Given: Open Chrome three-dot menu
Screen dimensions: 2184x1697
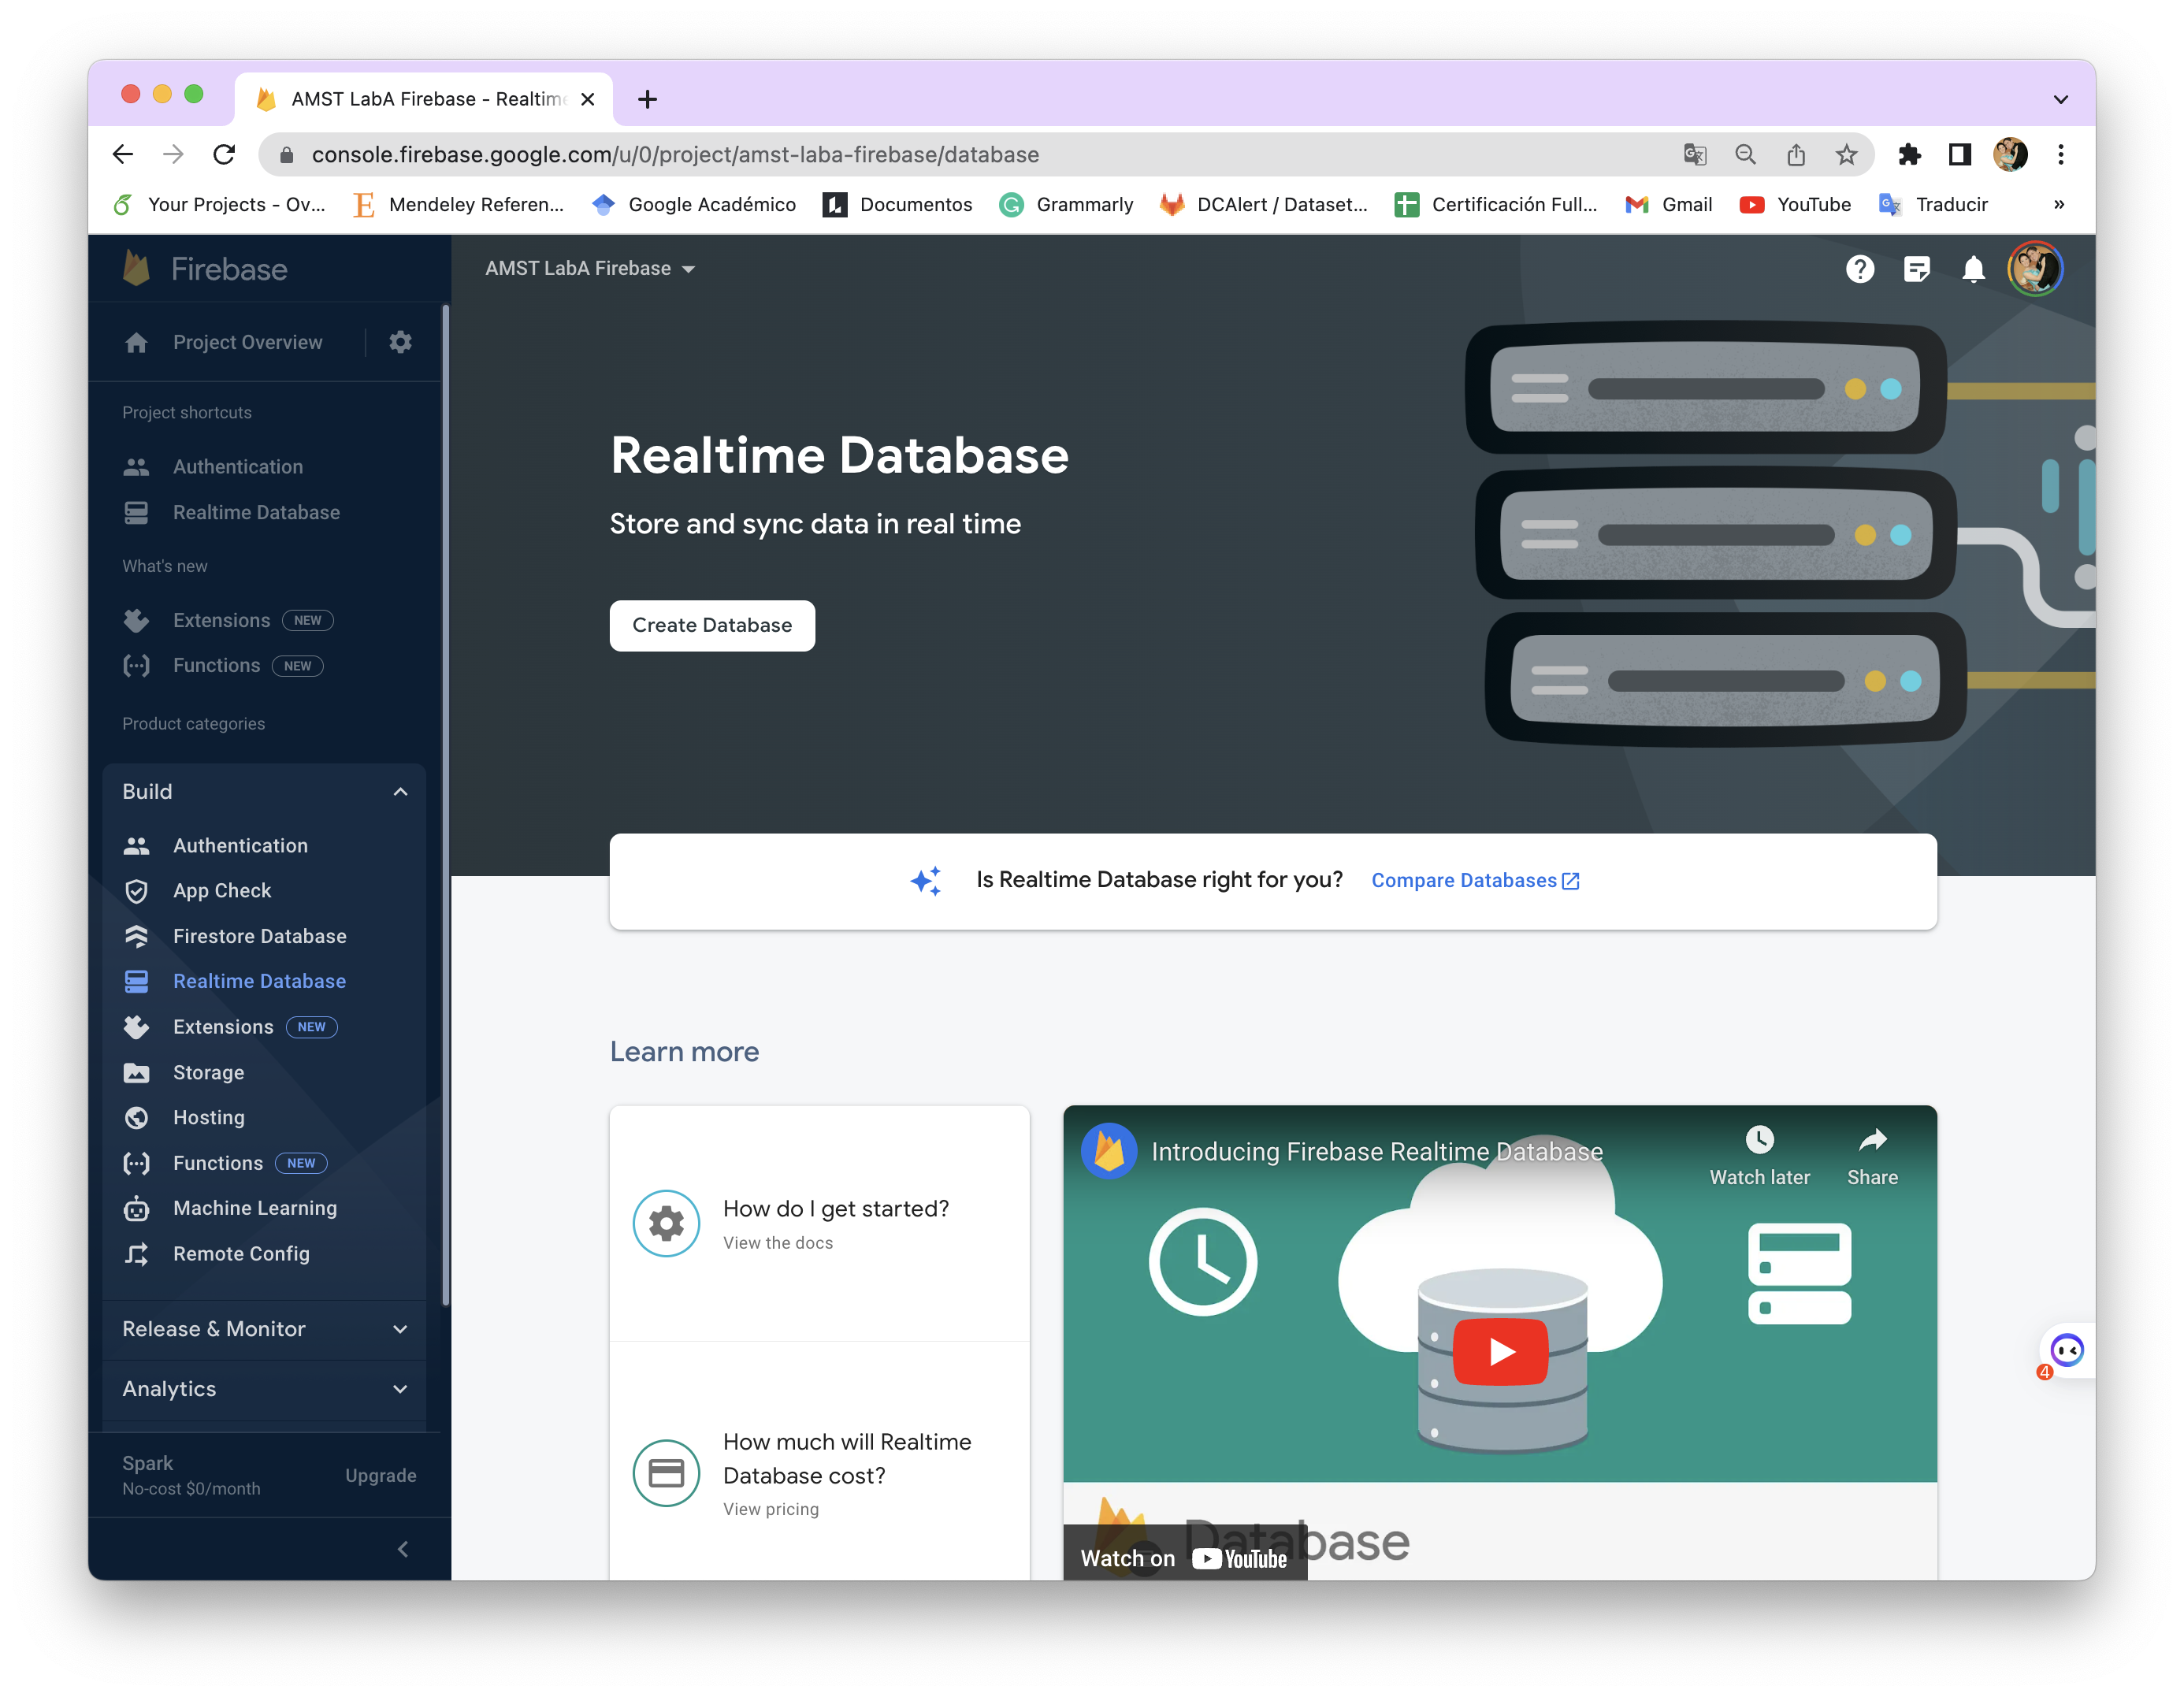Looking at the screenshot, I should click(2060, 154).
